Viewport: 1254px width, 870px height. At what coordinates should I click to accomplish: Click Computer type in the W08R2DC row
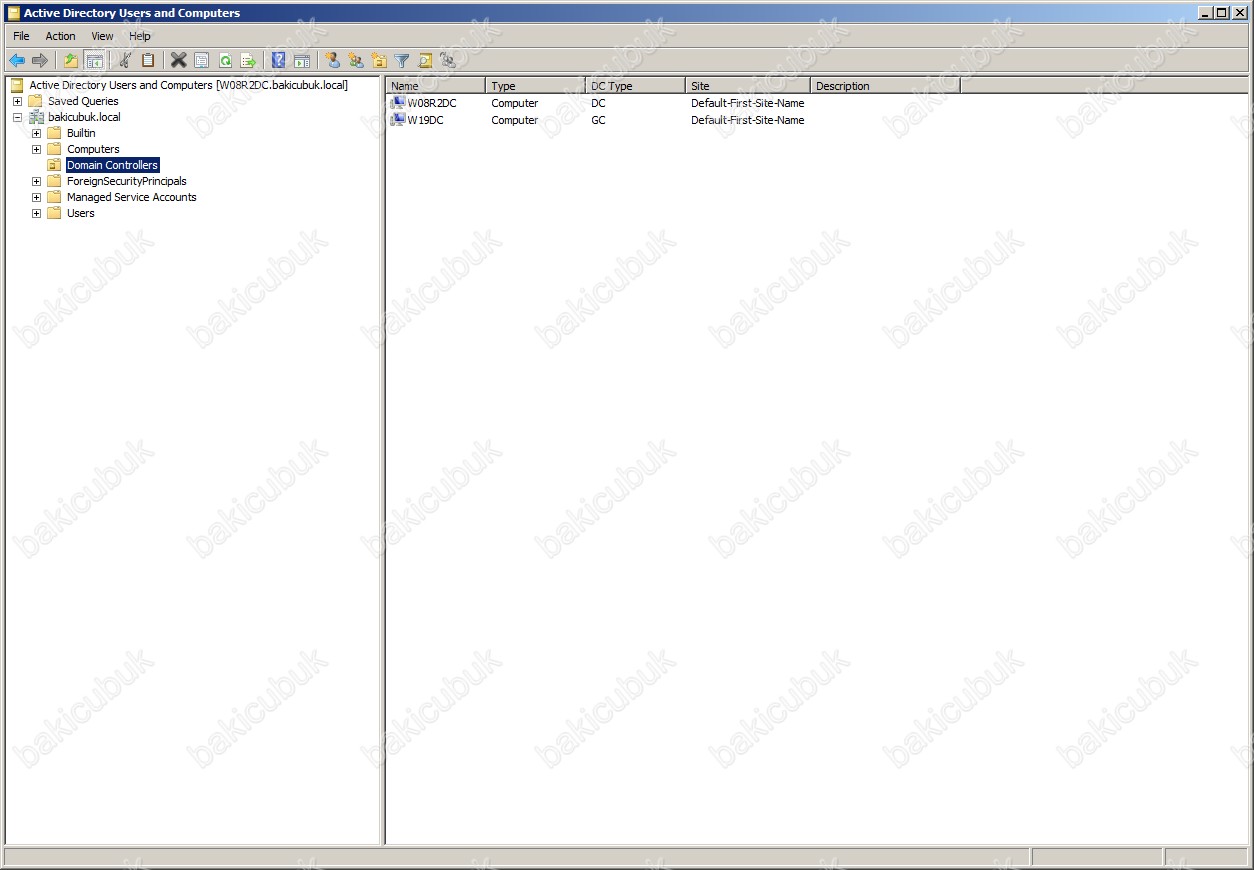[515, 103]
